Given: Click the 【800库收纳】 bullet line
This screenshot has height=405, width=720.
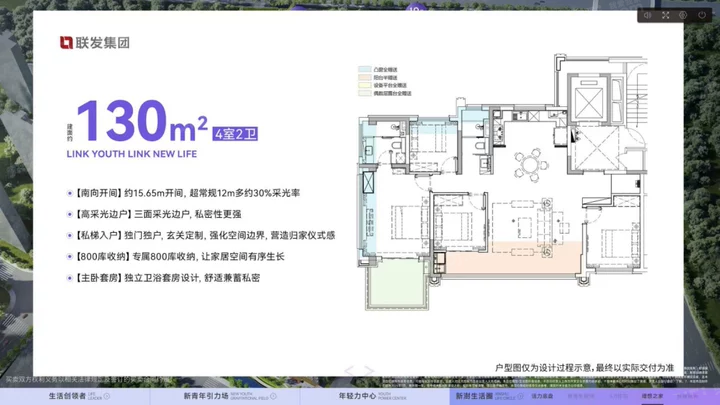Looking at the screenshot, I should pyautogui.click(x=175, y=256).
